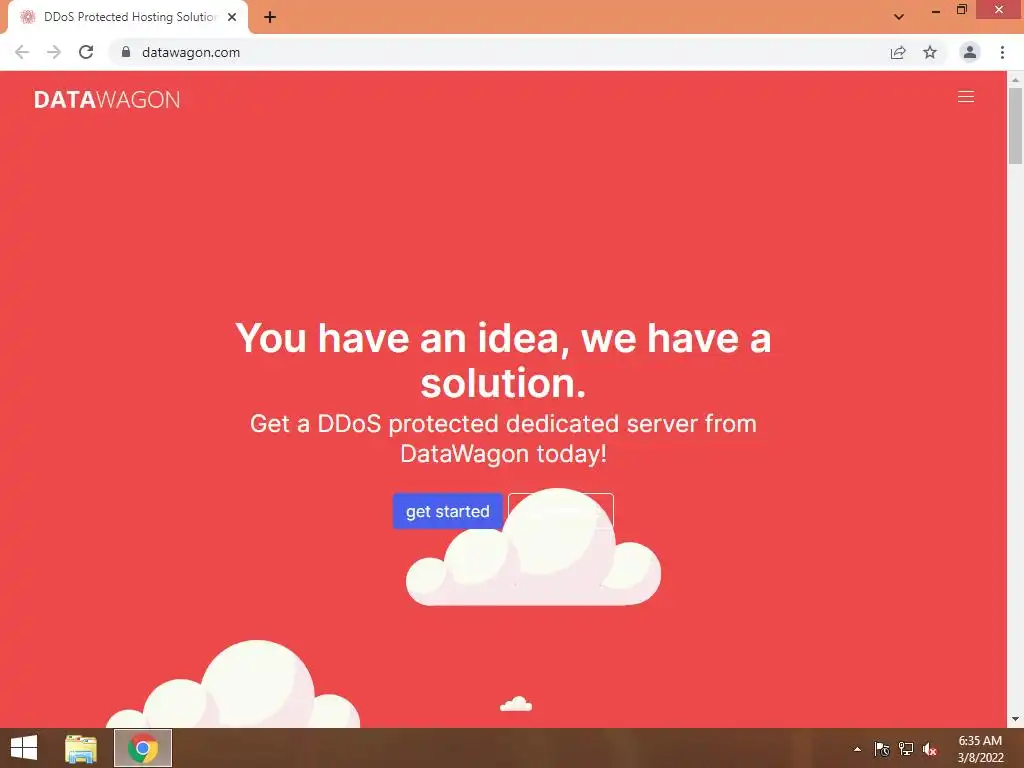Screen dimensions: 1024x768
Task: Open Chrome's three-dot menu
Action: [x=1002, y=52]
